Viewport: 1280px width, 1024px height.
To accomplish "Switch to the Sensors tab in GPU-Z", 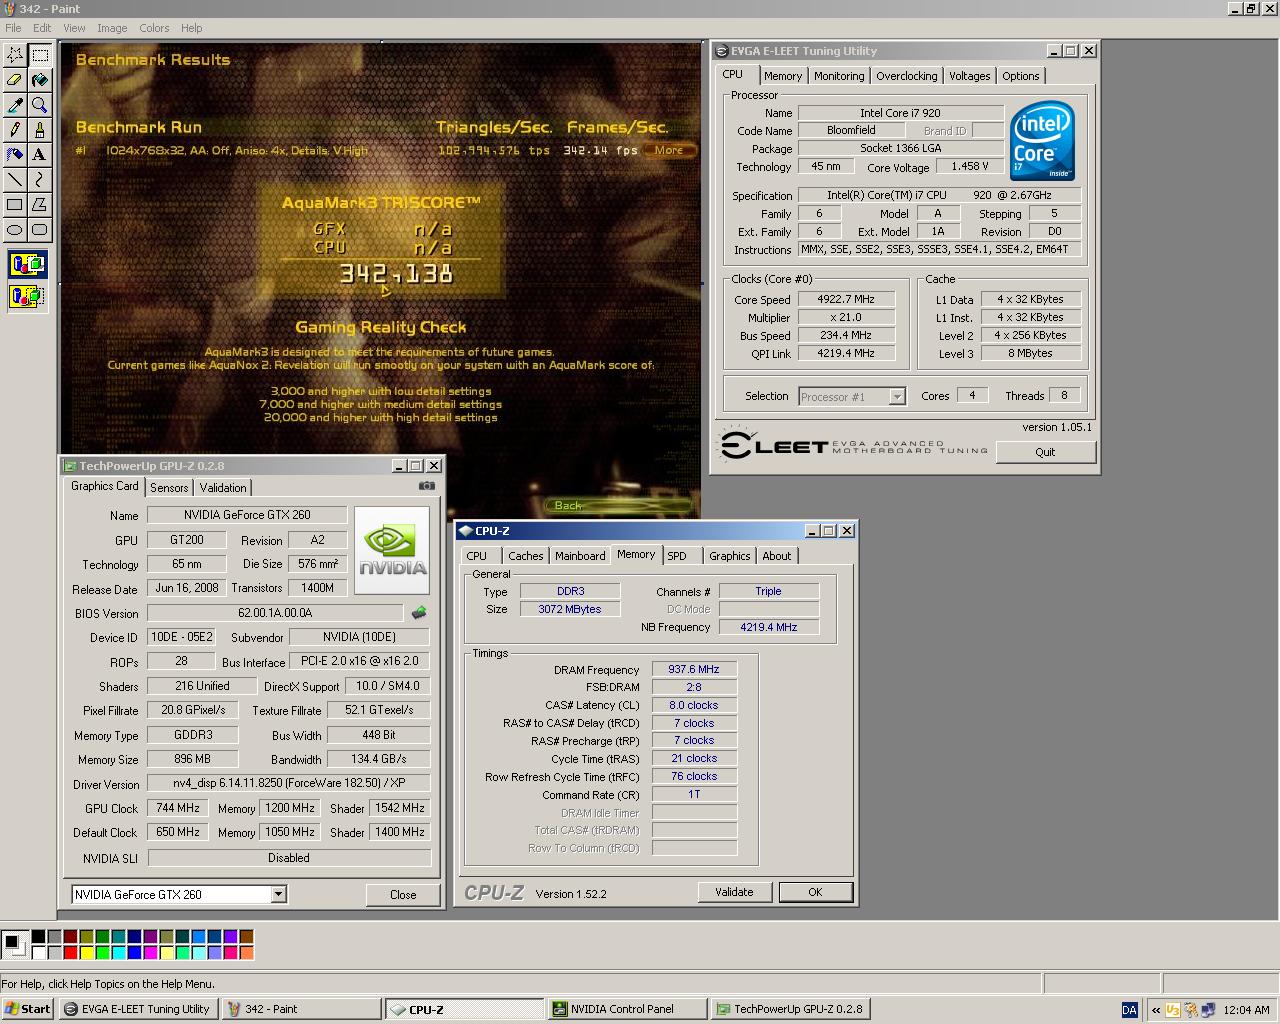I will [169, 488].
